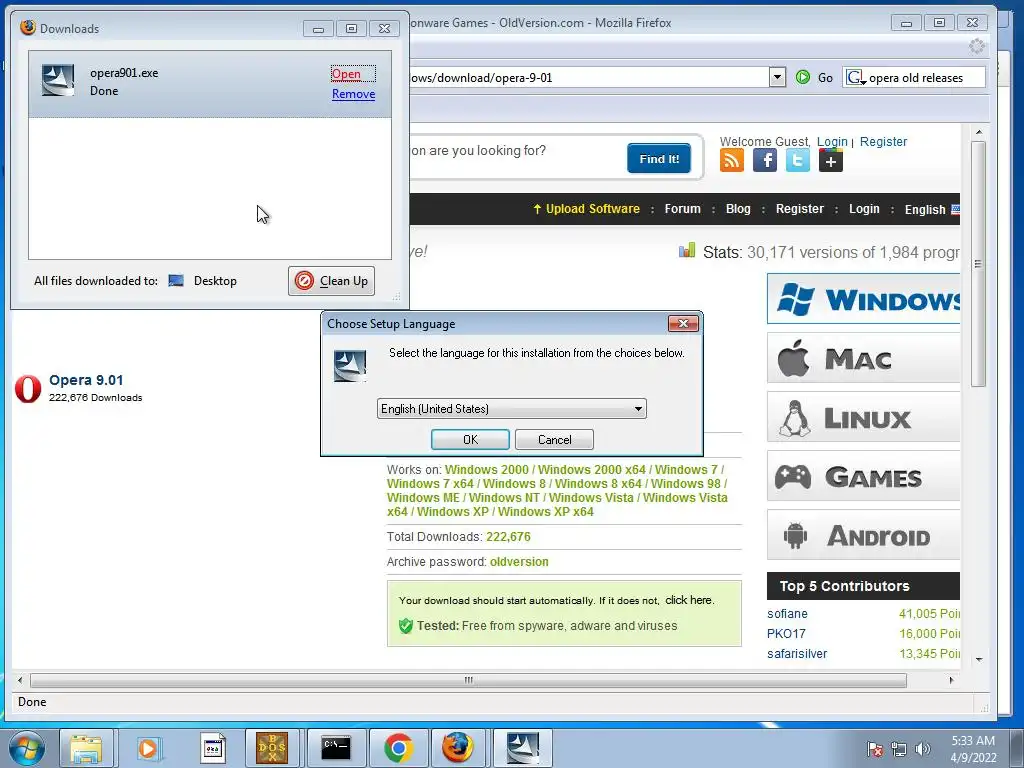Focus the 'opera old releases' search field
The image size is (1024, 768).
925,78
